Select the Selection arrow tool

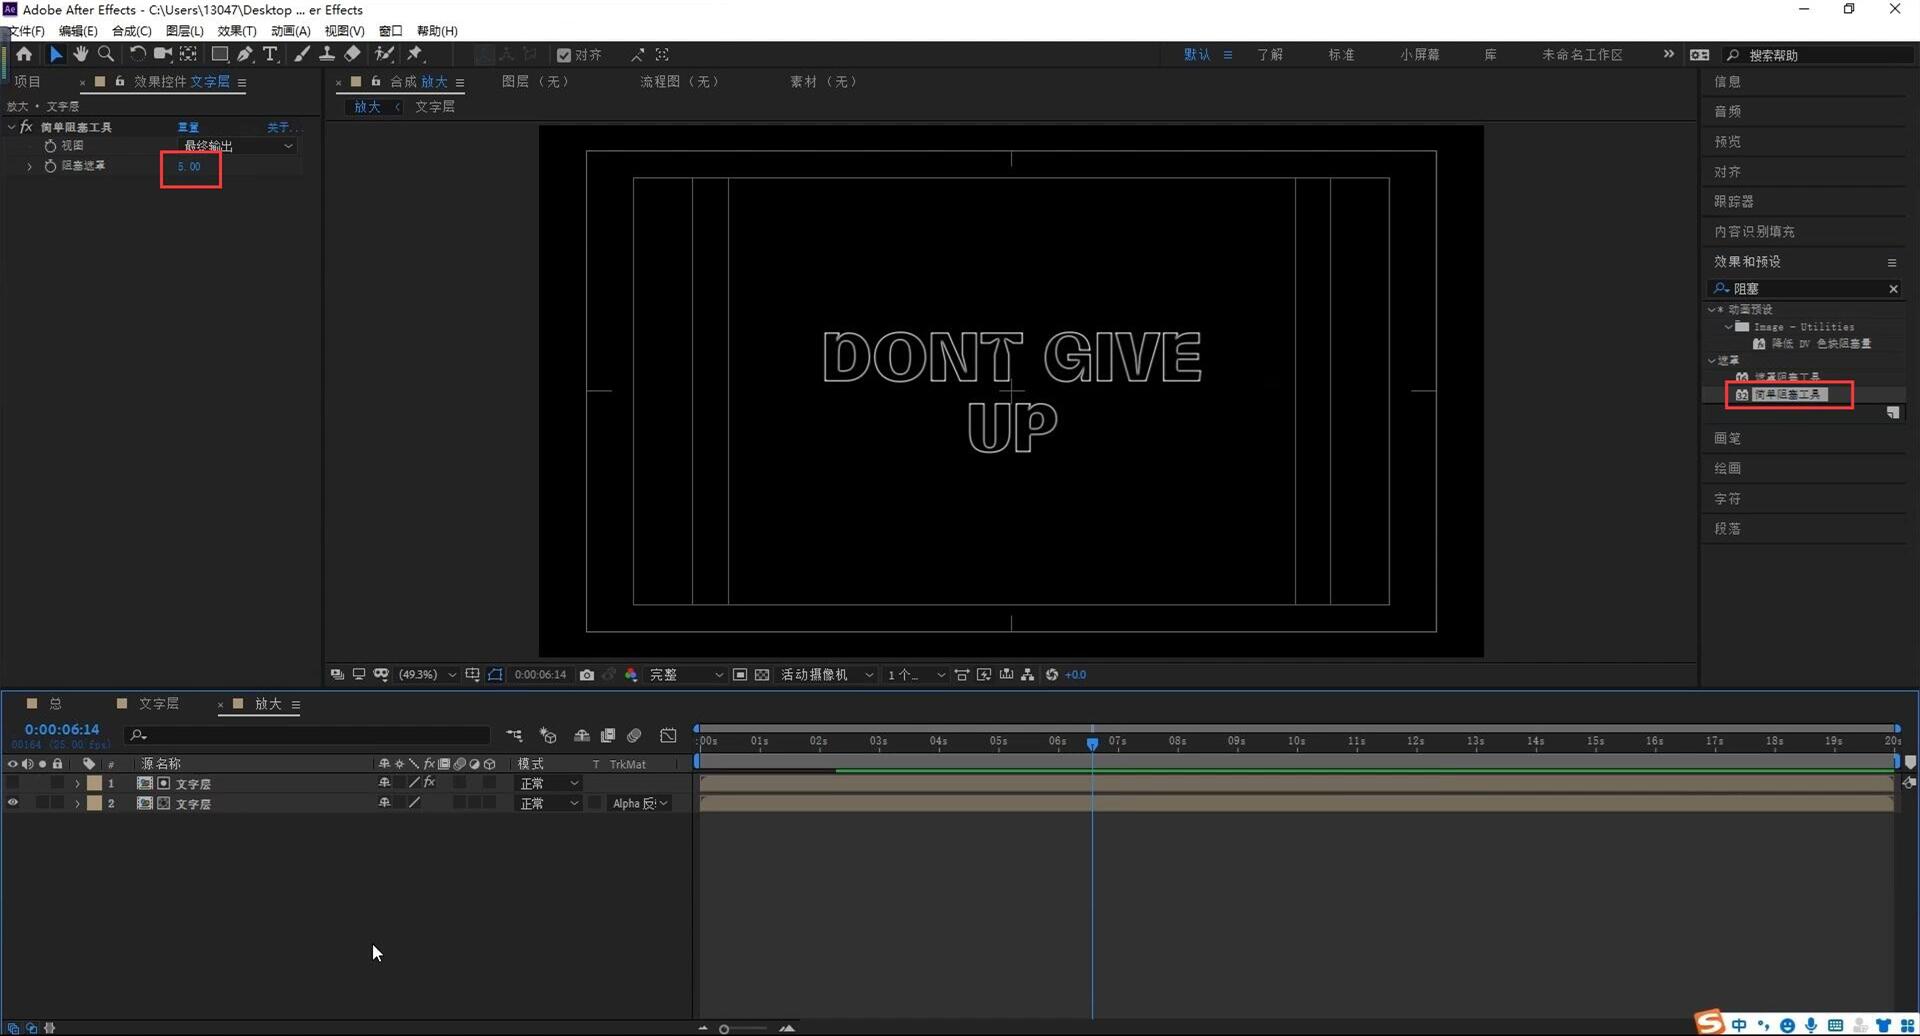coord(56,54)
